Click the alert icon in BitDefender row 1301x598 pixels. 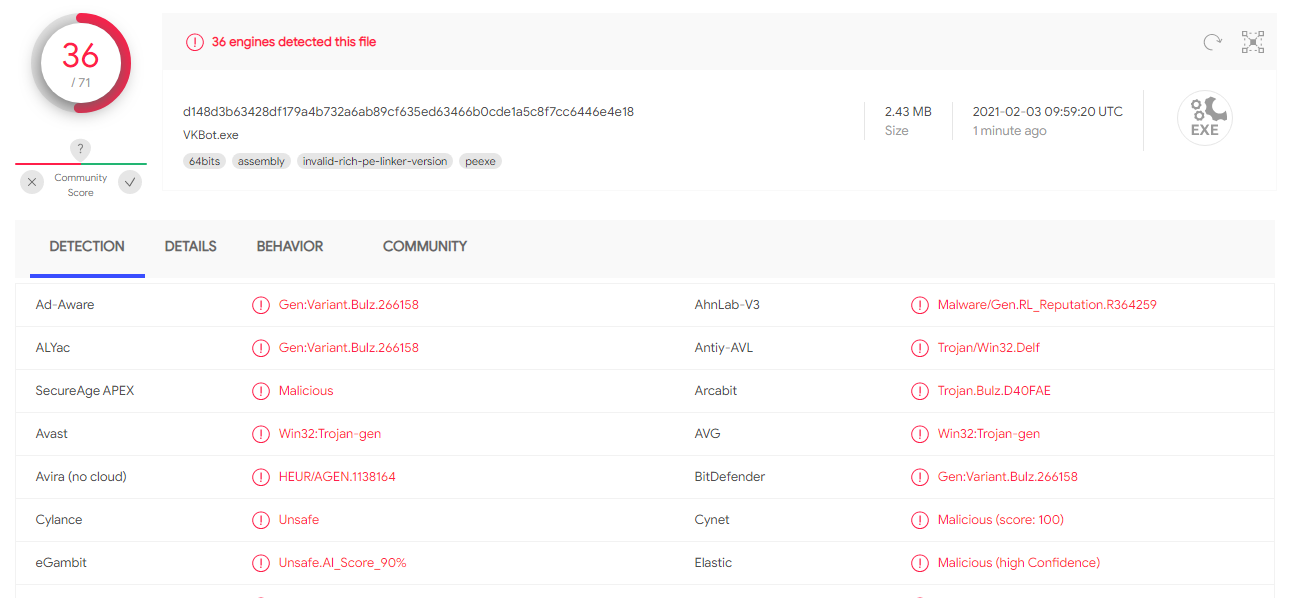coord(920,477)
